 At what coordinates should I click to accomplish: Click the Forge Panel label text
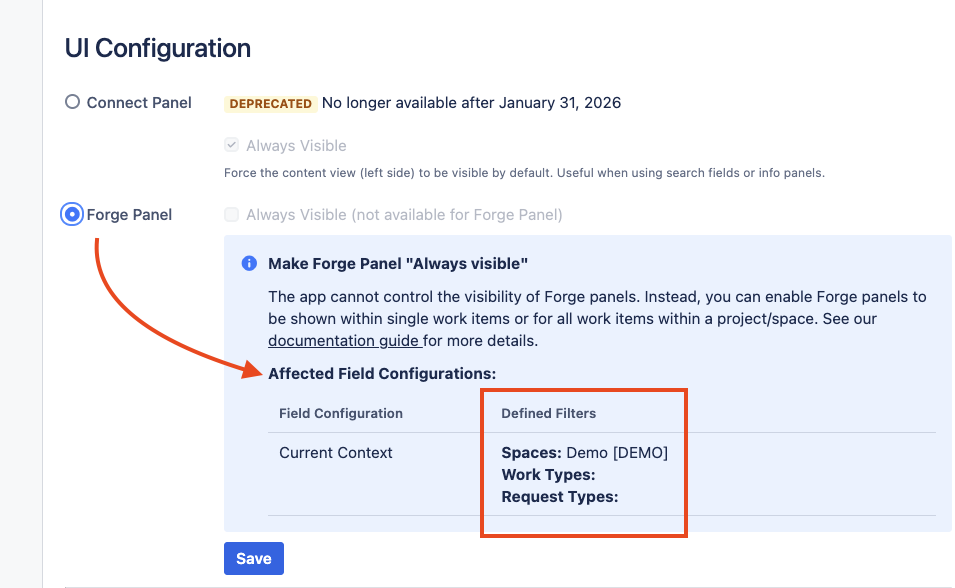(x=129, y=215)
